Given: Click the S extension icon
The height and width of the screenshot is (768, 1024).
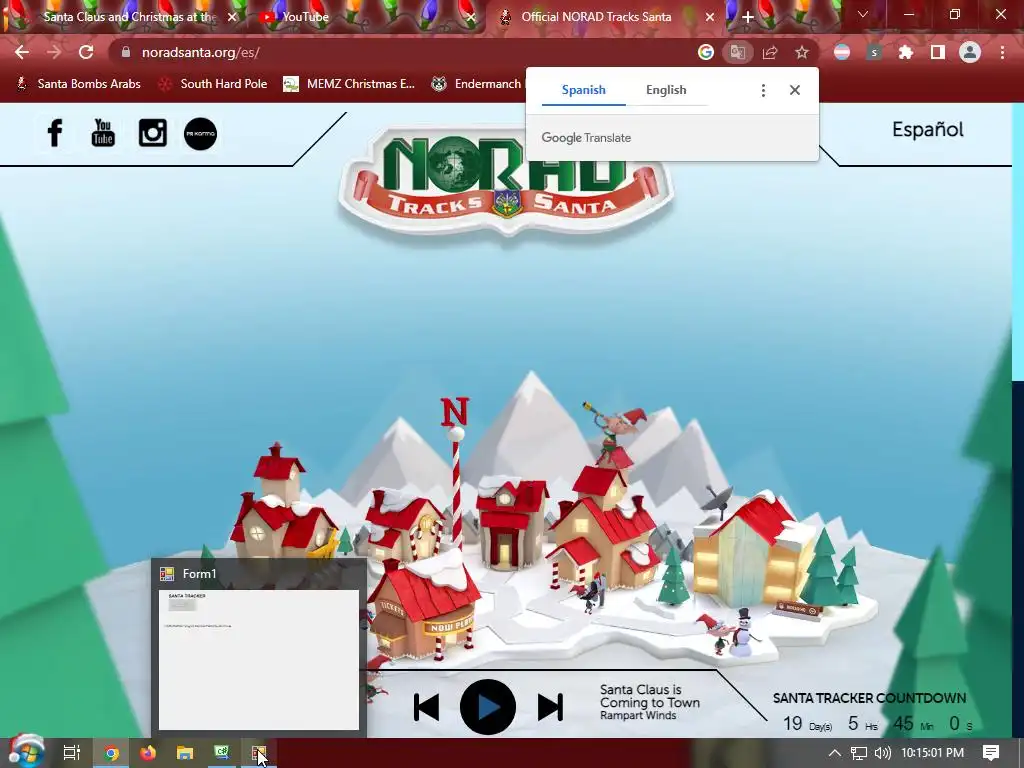Looking at the screenshot, I should pyautogui.click(x=874, y=52).
